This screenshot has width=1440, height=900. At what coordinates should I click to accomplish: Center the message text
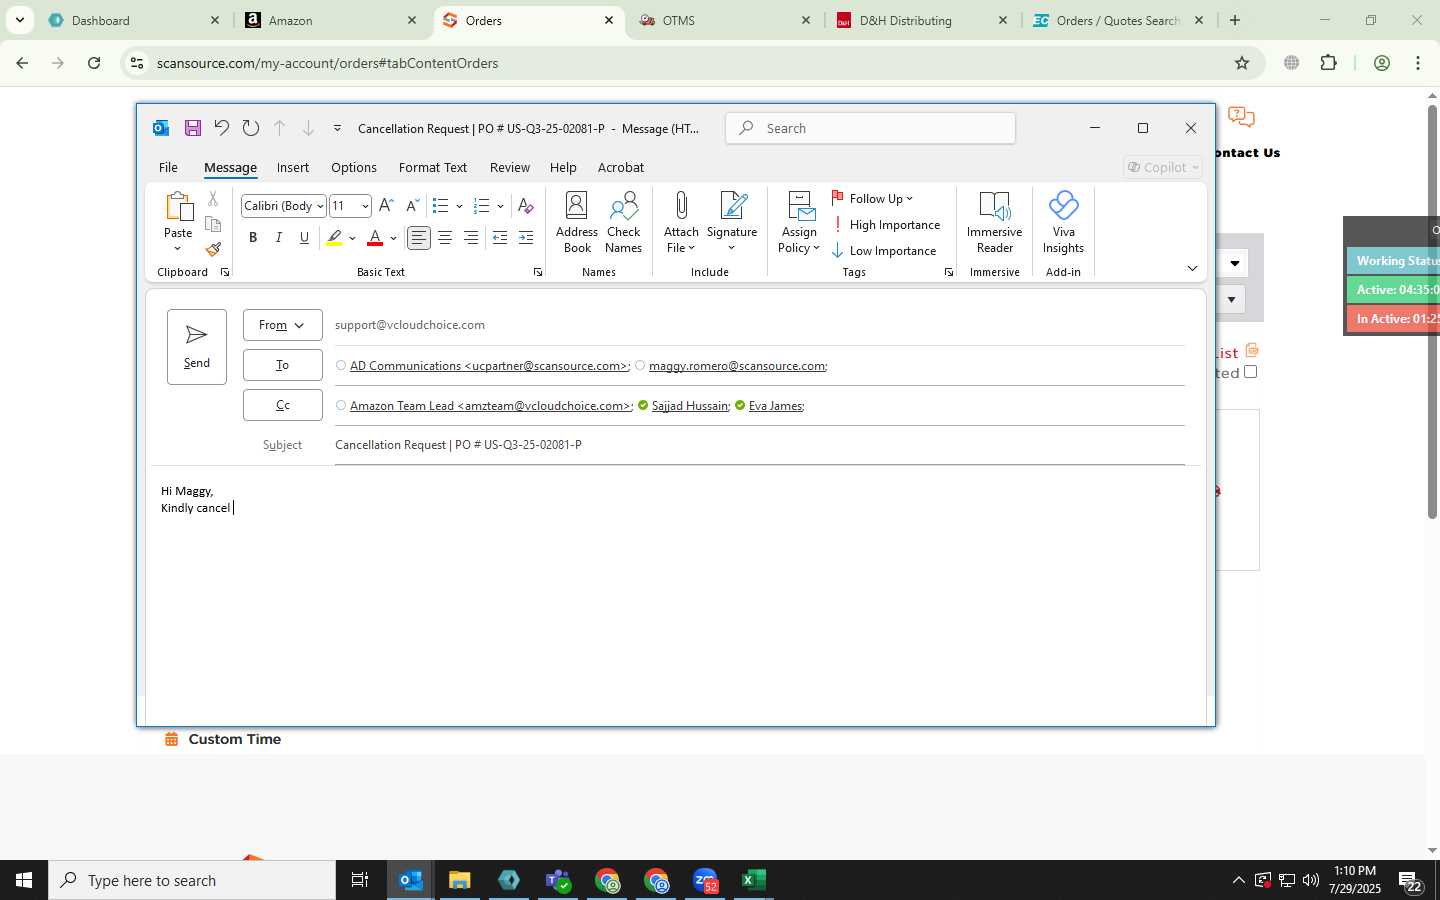445,238
